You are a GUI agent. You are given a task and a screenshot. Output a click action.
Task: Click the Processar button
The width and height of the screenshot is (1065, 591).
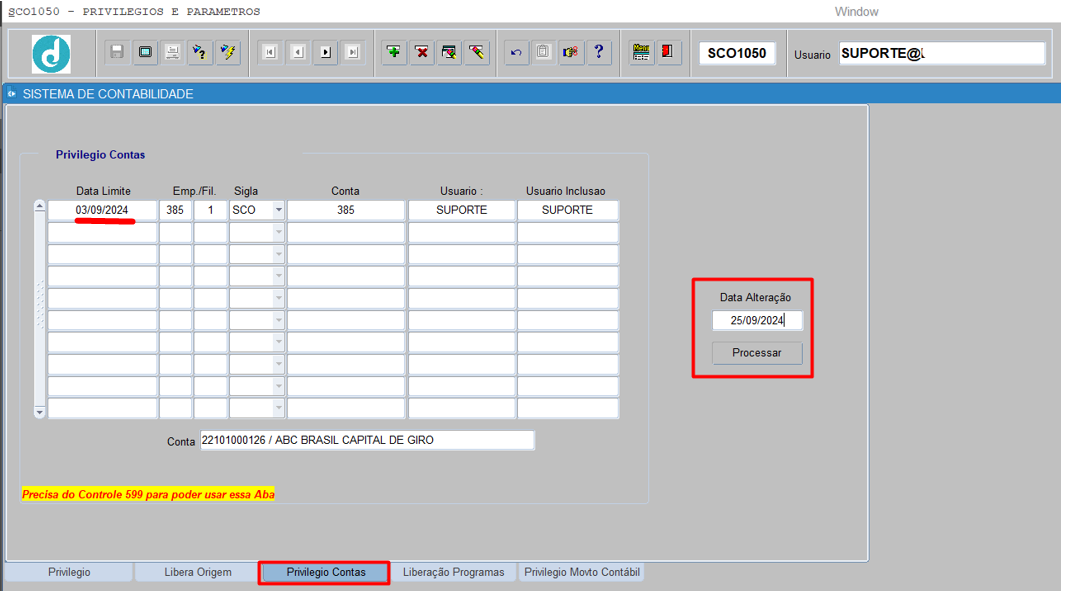[x=757, y=353]
